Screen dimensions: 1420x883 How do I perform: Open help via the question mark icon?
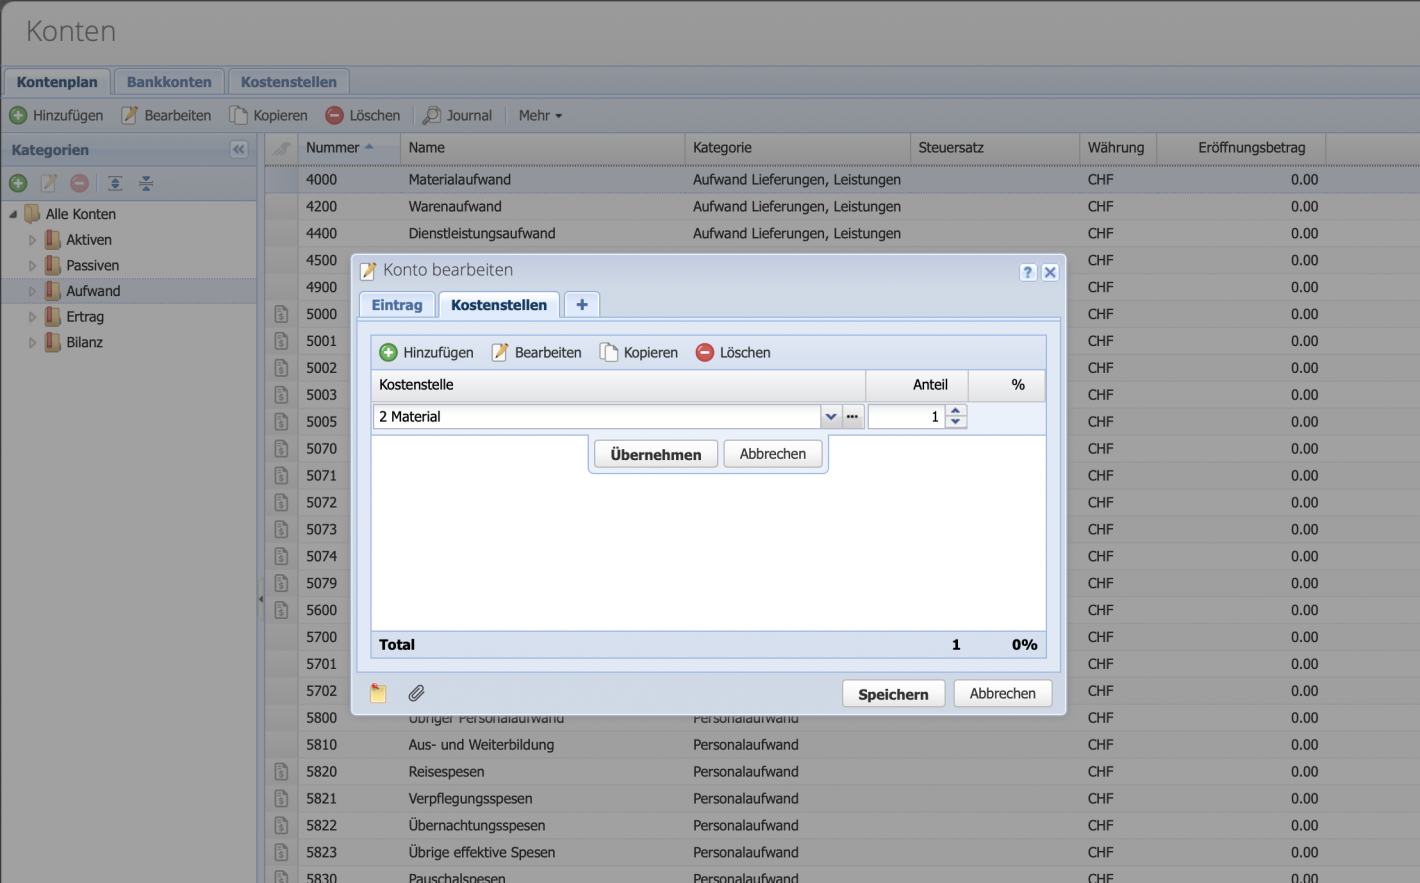[x=1028, y=270]
